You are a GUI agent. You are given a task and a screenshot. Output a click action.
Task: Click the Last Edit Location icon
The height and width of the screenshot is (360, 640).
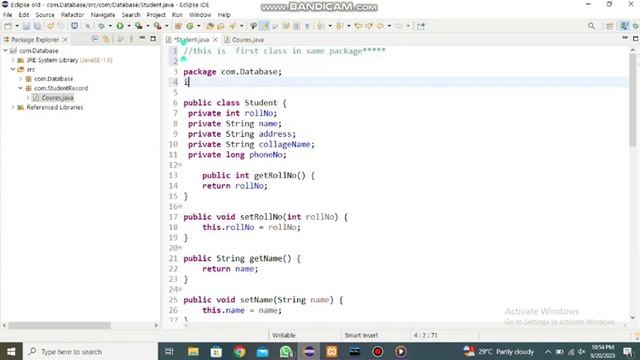click(358, 26)
